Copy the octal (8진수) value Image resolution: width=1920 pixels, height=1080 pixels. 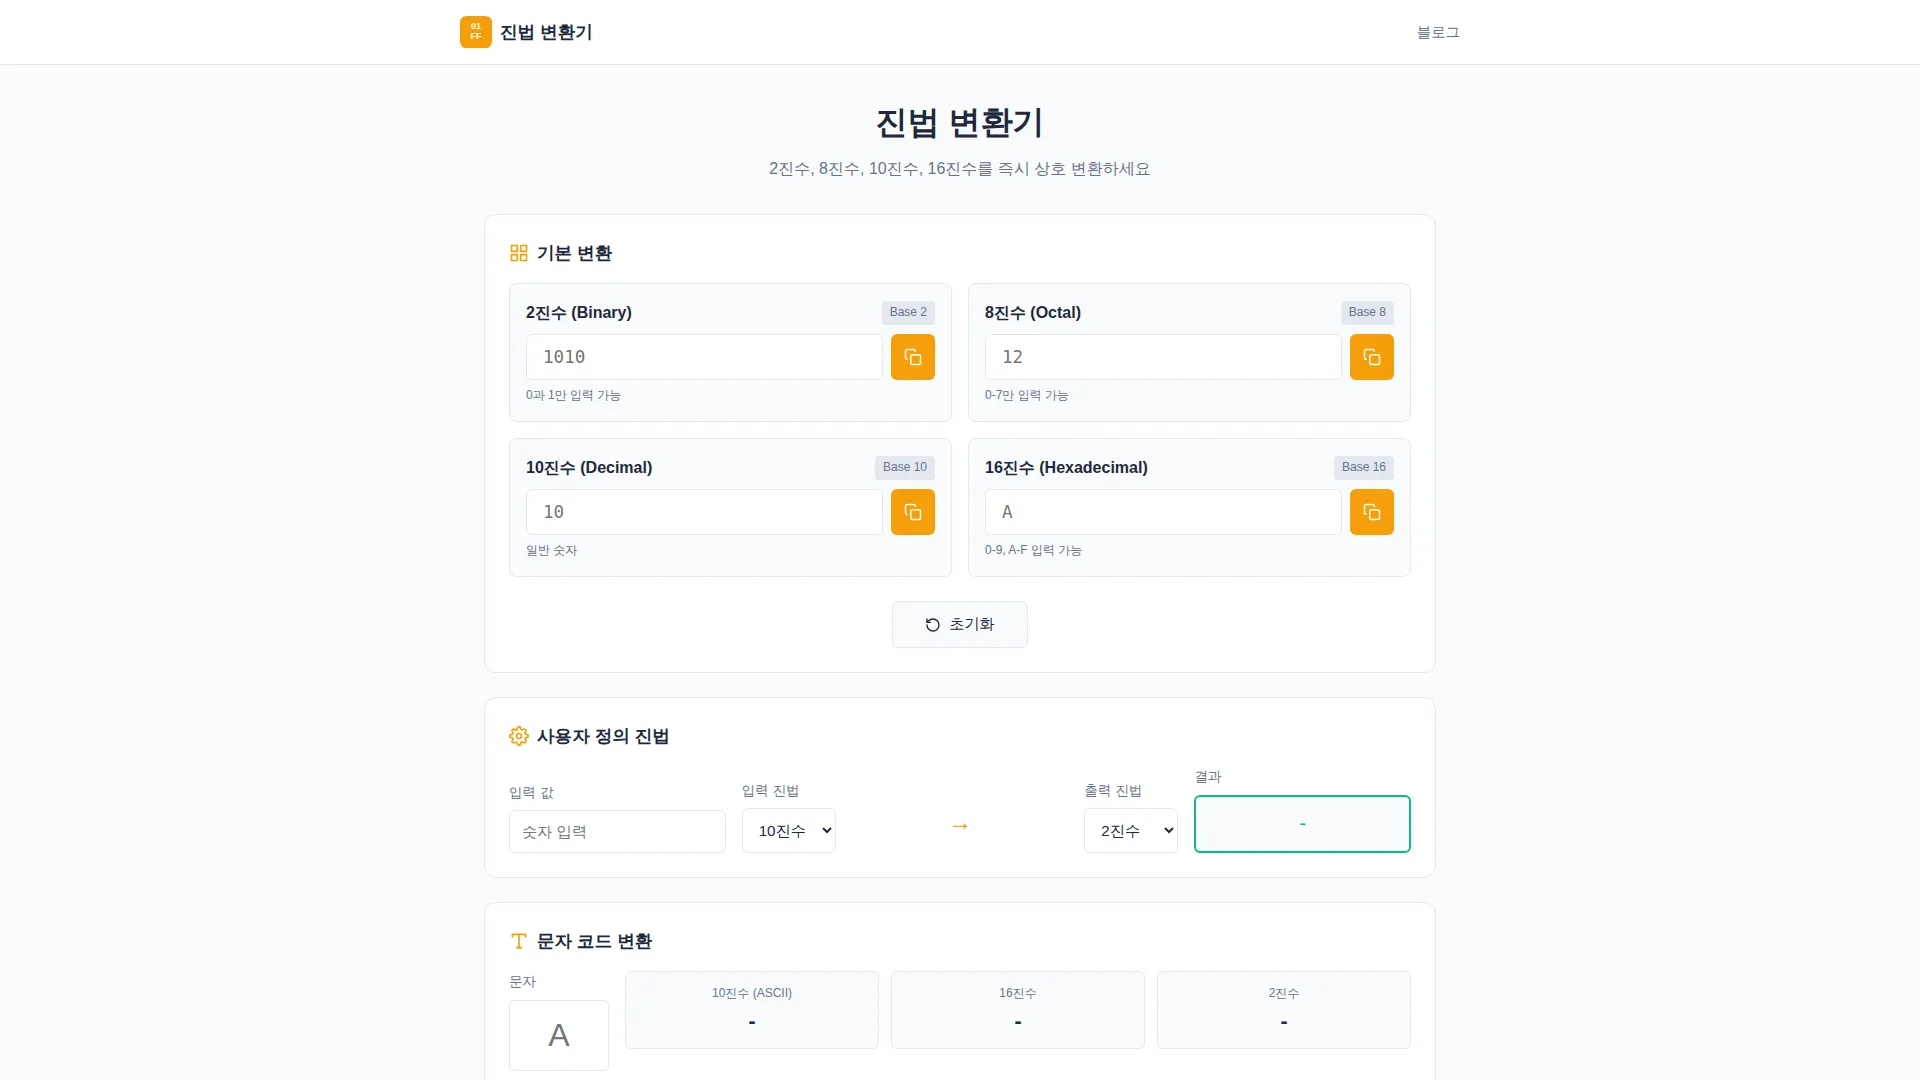(x=1371, y=357)
